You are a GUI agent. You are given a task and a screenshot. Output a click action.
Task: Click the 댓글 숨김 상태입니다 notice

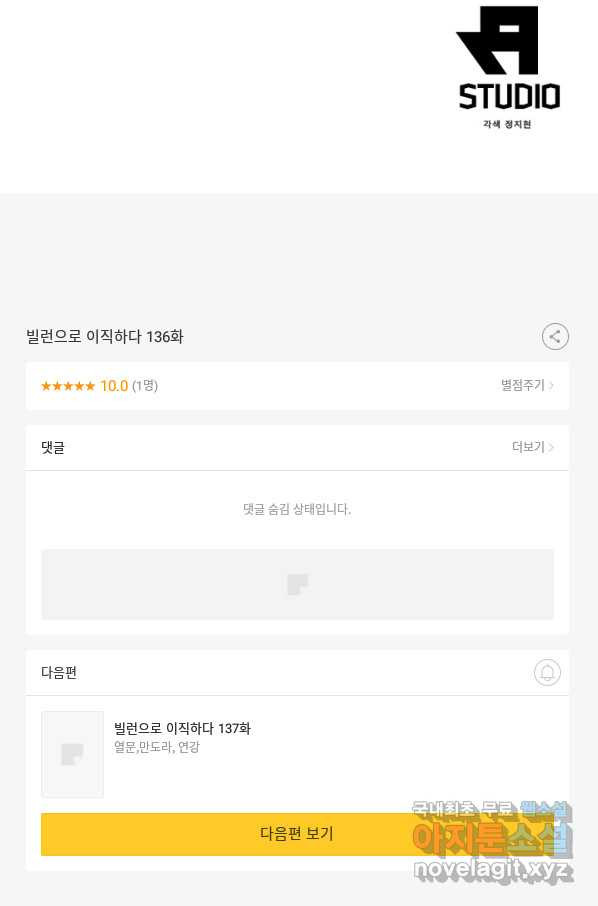point(297,509)
